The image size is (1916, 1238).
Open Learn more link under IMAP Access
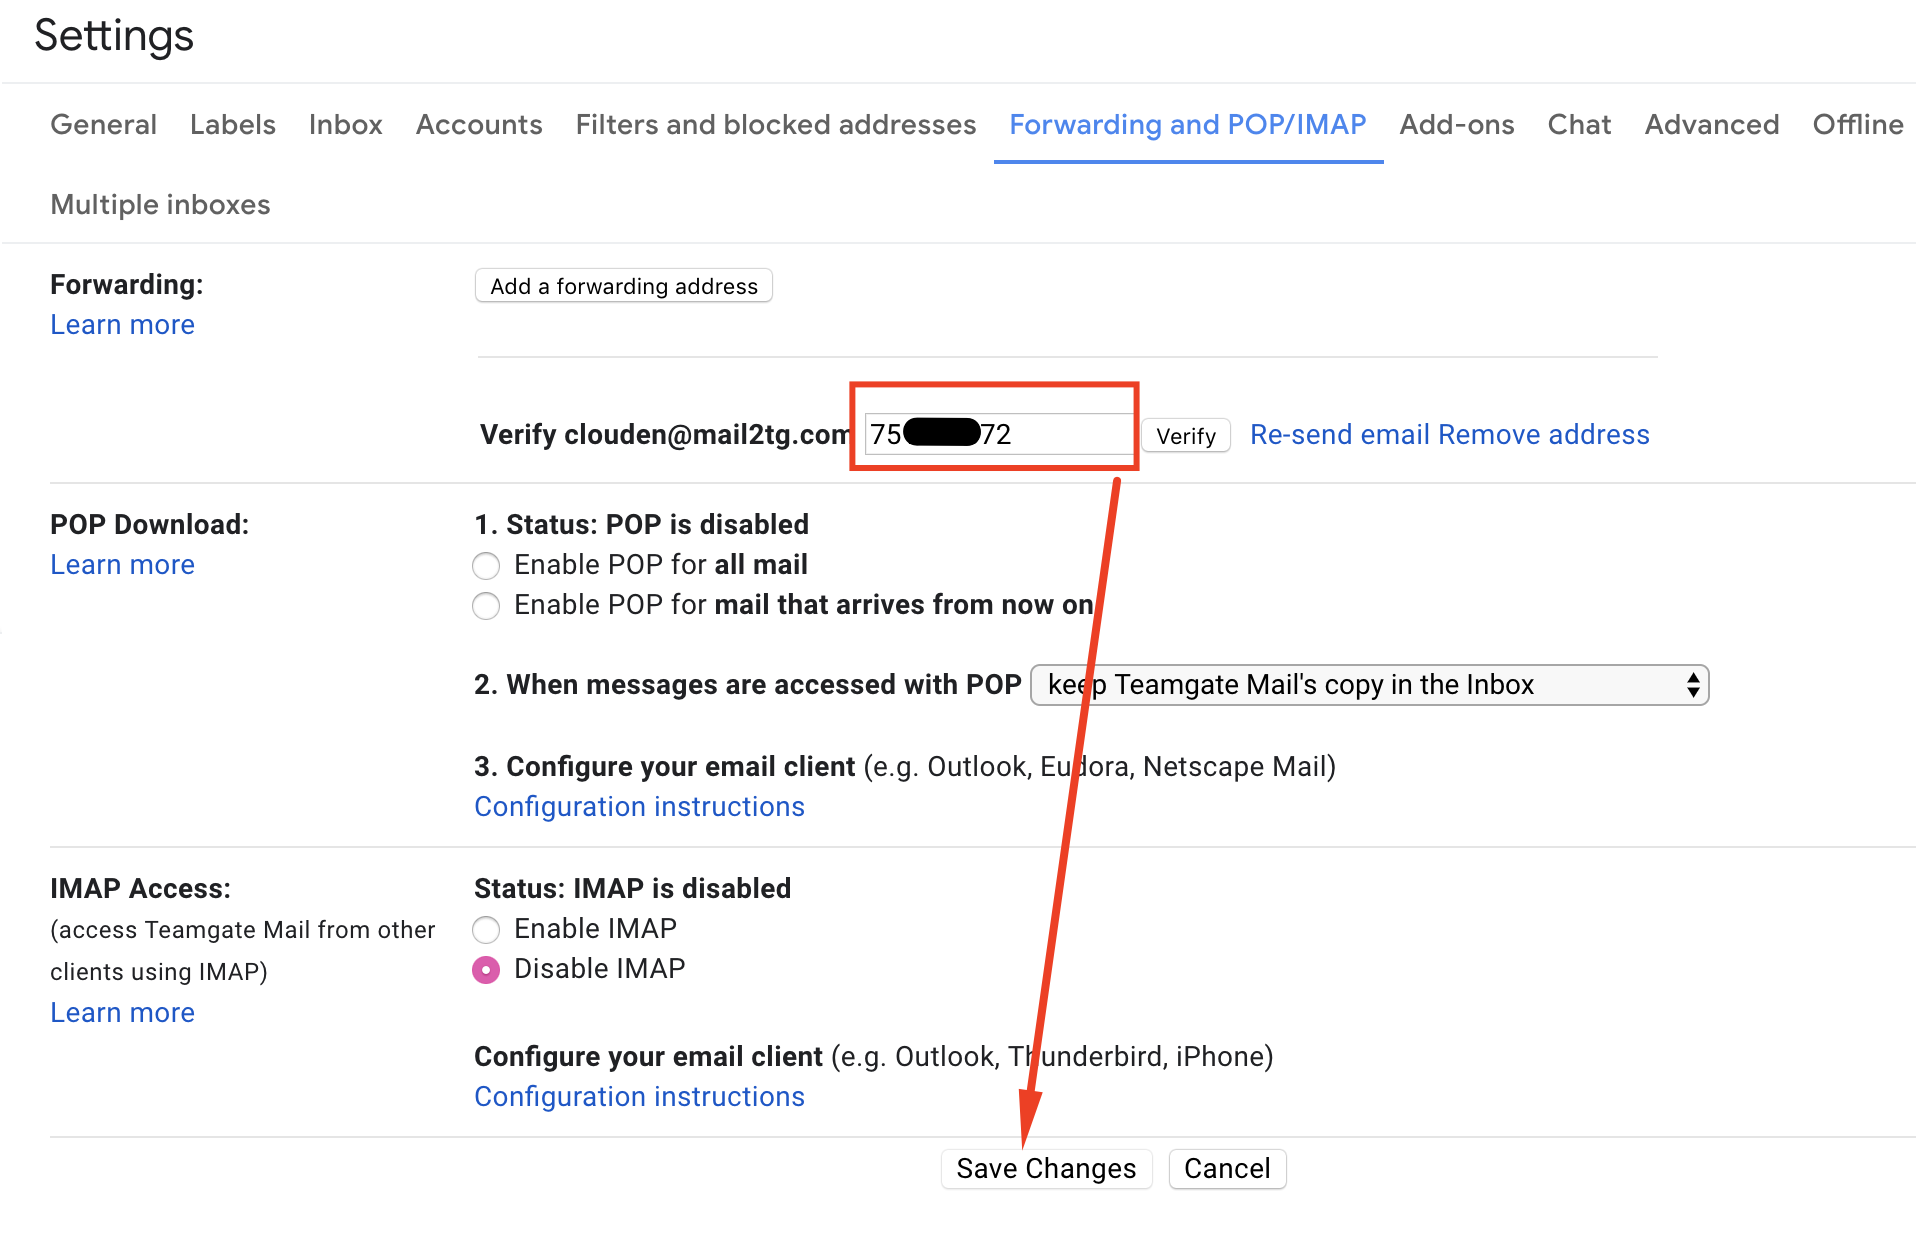click(122, 1012)
